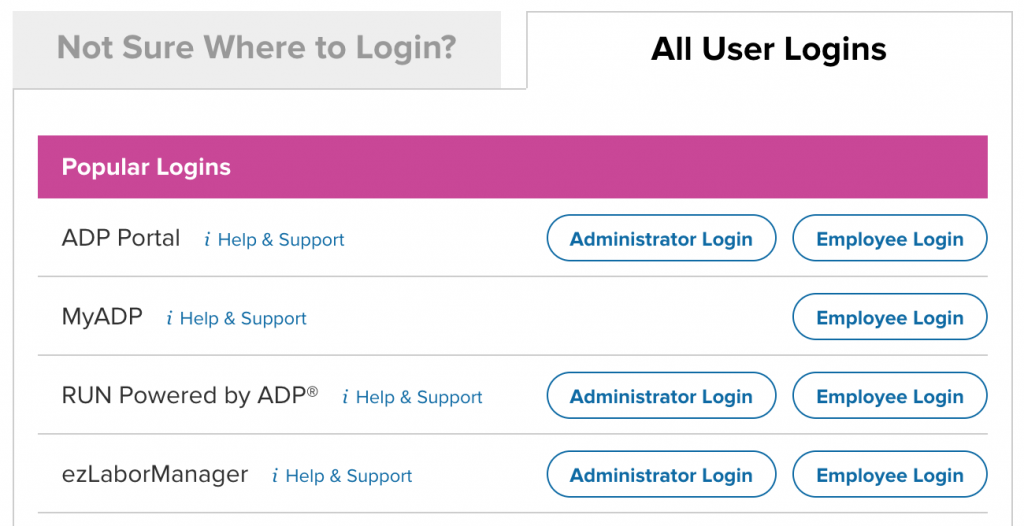The width and height of the screenshot is (1024, 526).
Task: Click the info icon next to ADP Portal
Action: click(x=207, y=240)
